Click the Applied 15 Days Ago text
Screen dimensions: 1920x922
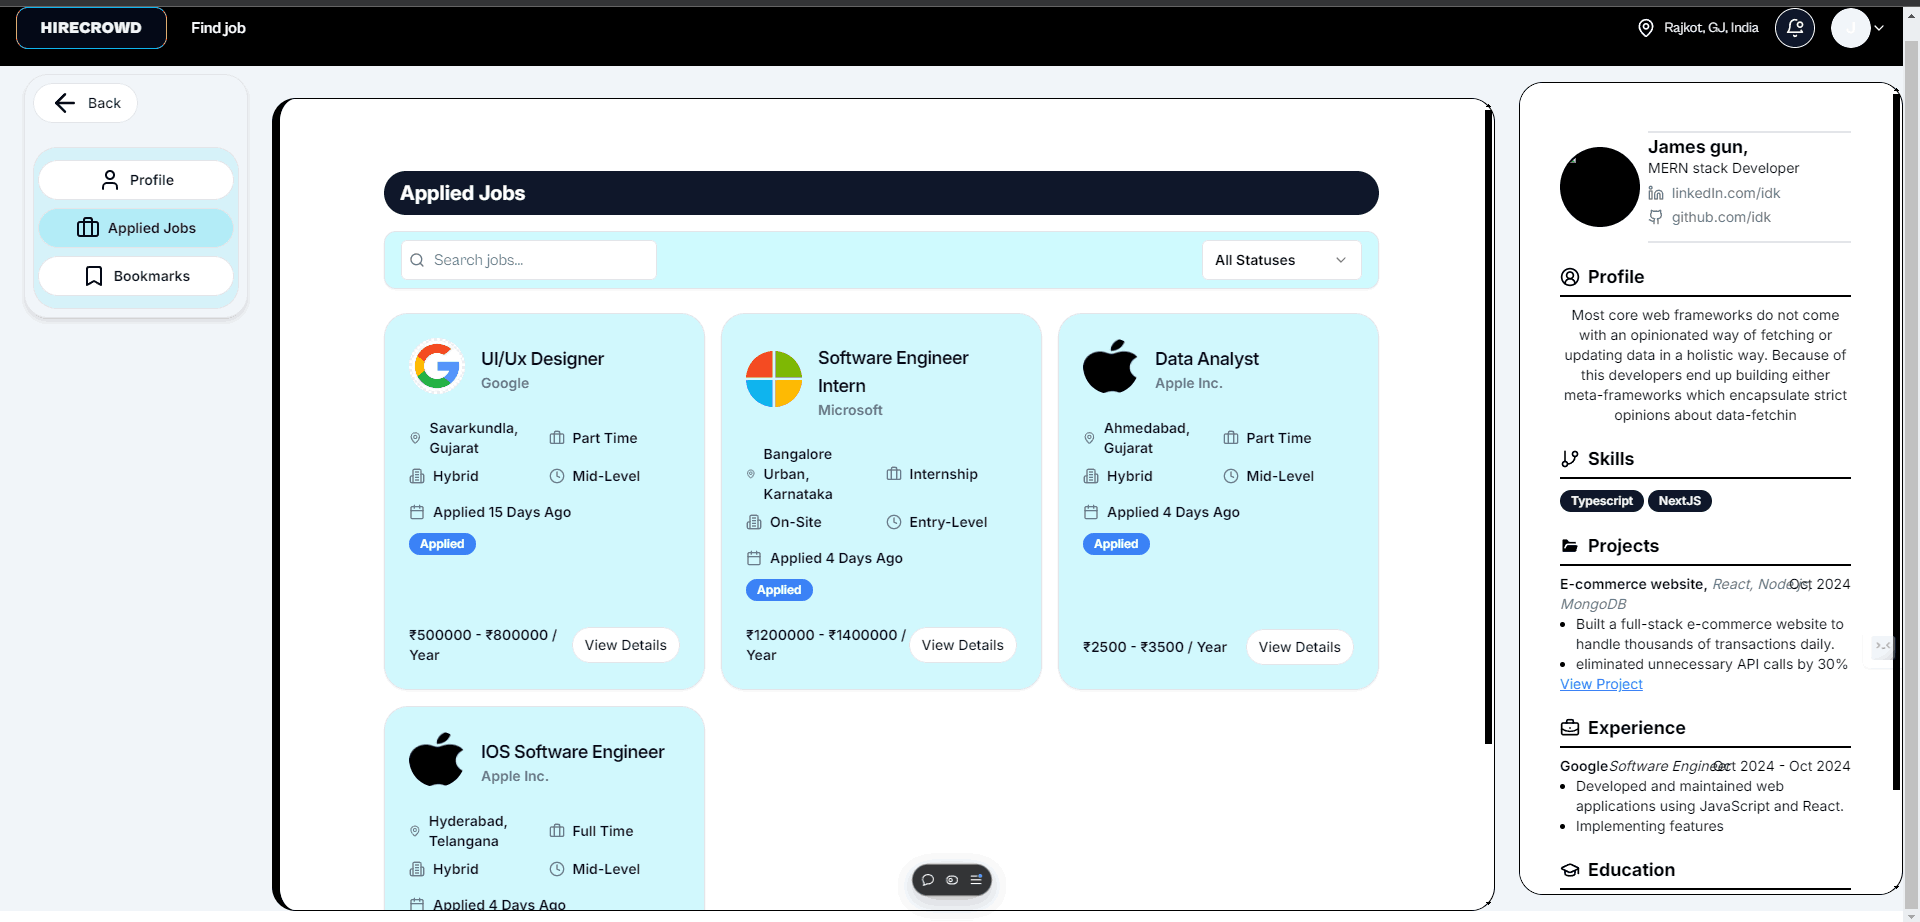[502, 512]
